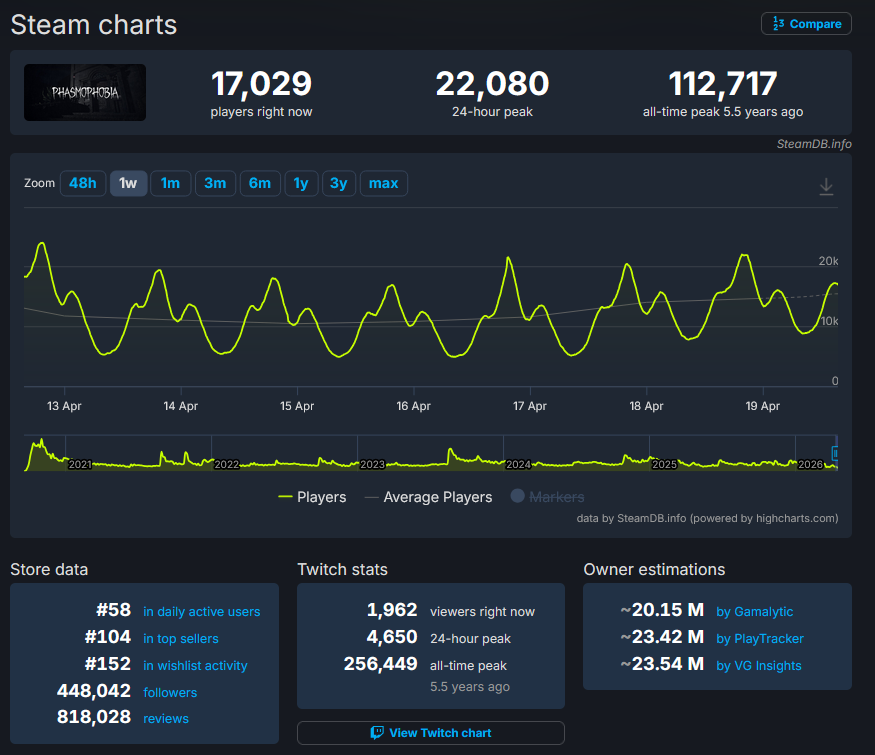This screenshot has height=755, width=875.
Task: Click the View Twitch chart button
Action: (431, 733)
